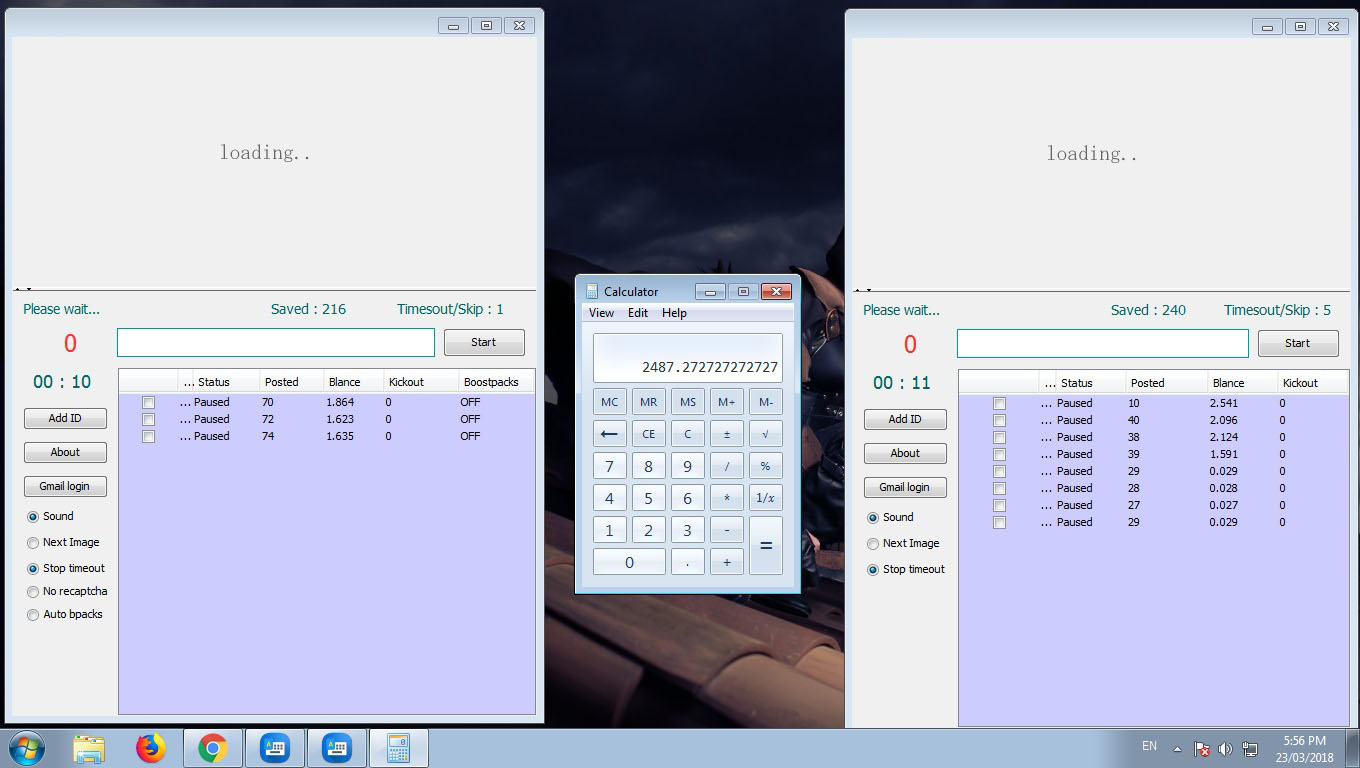The image size is (1360, 768).
Task: Check the right window row with balance 2.096
Action: 999,420
